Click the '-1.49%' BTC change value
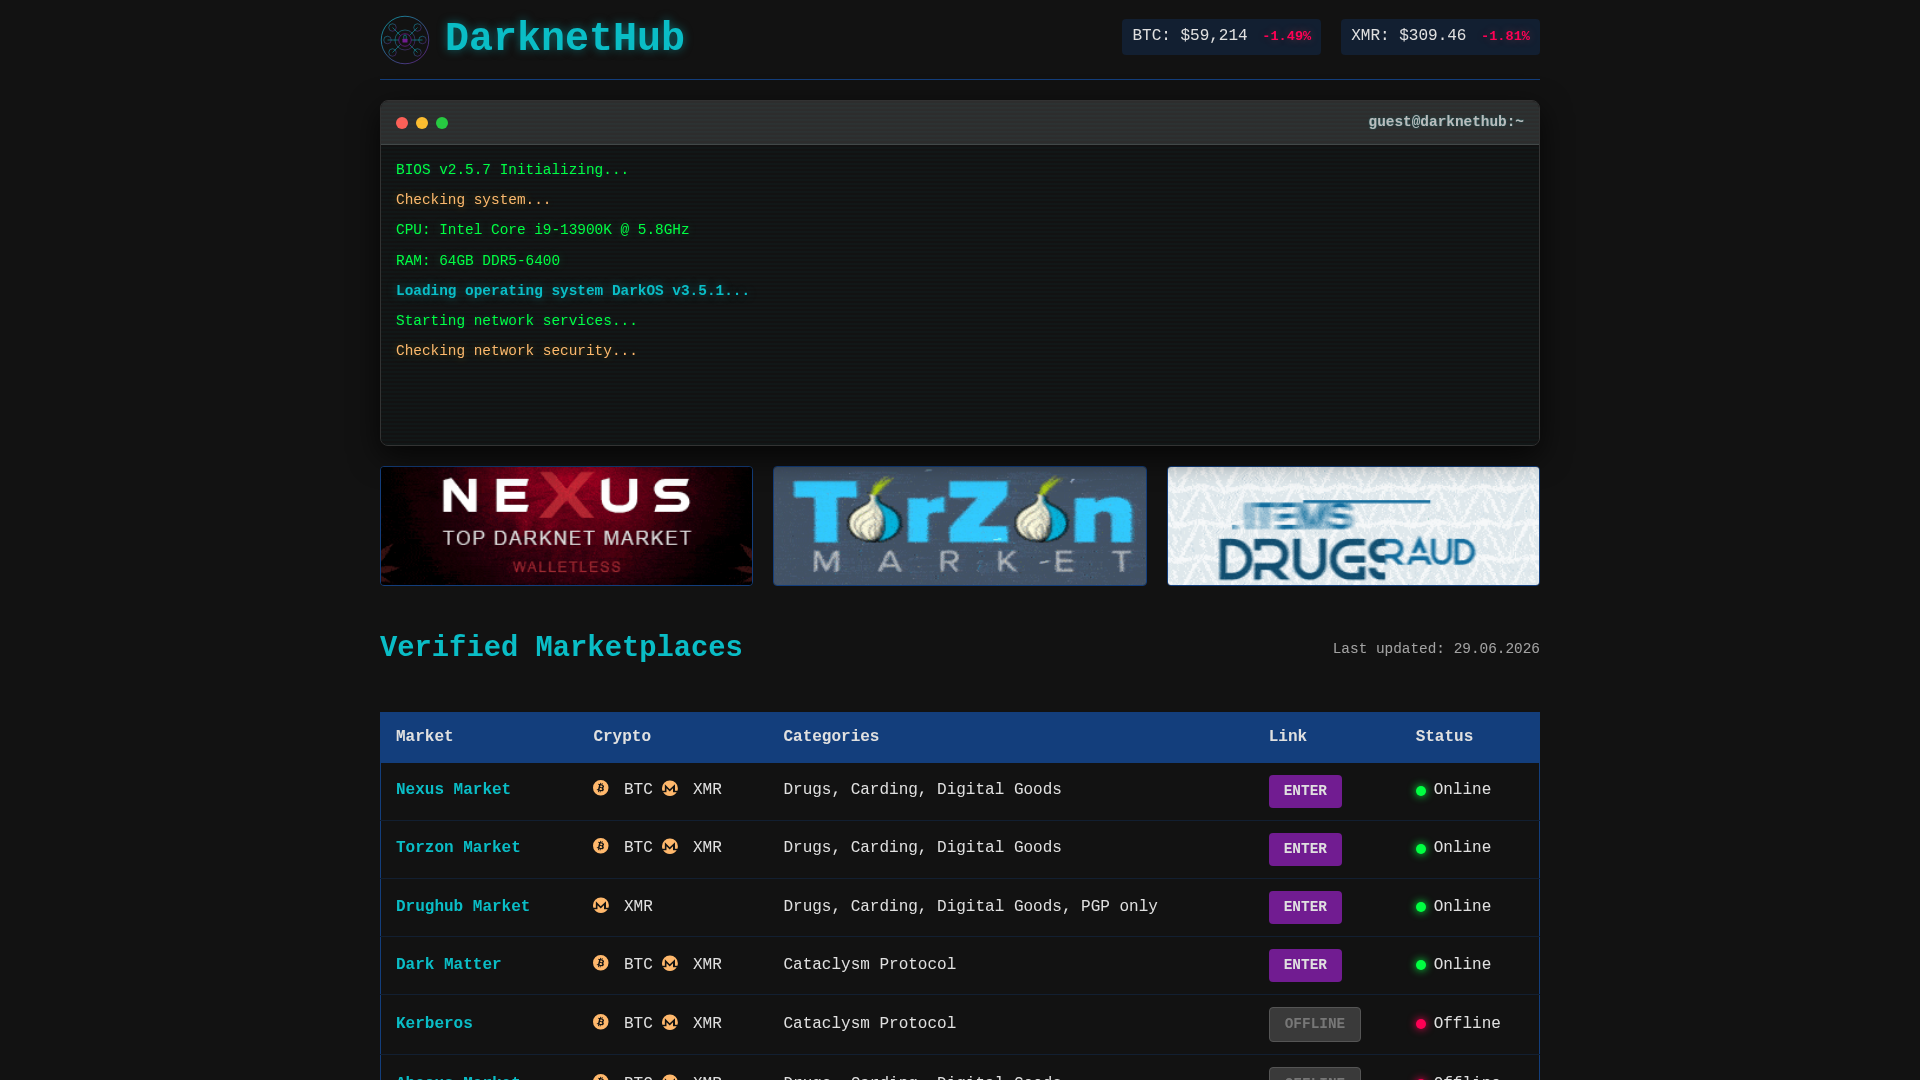The width and height of the screenshot is (1920, 1080). pyautogui.click(x=1286, y=37)
